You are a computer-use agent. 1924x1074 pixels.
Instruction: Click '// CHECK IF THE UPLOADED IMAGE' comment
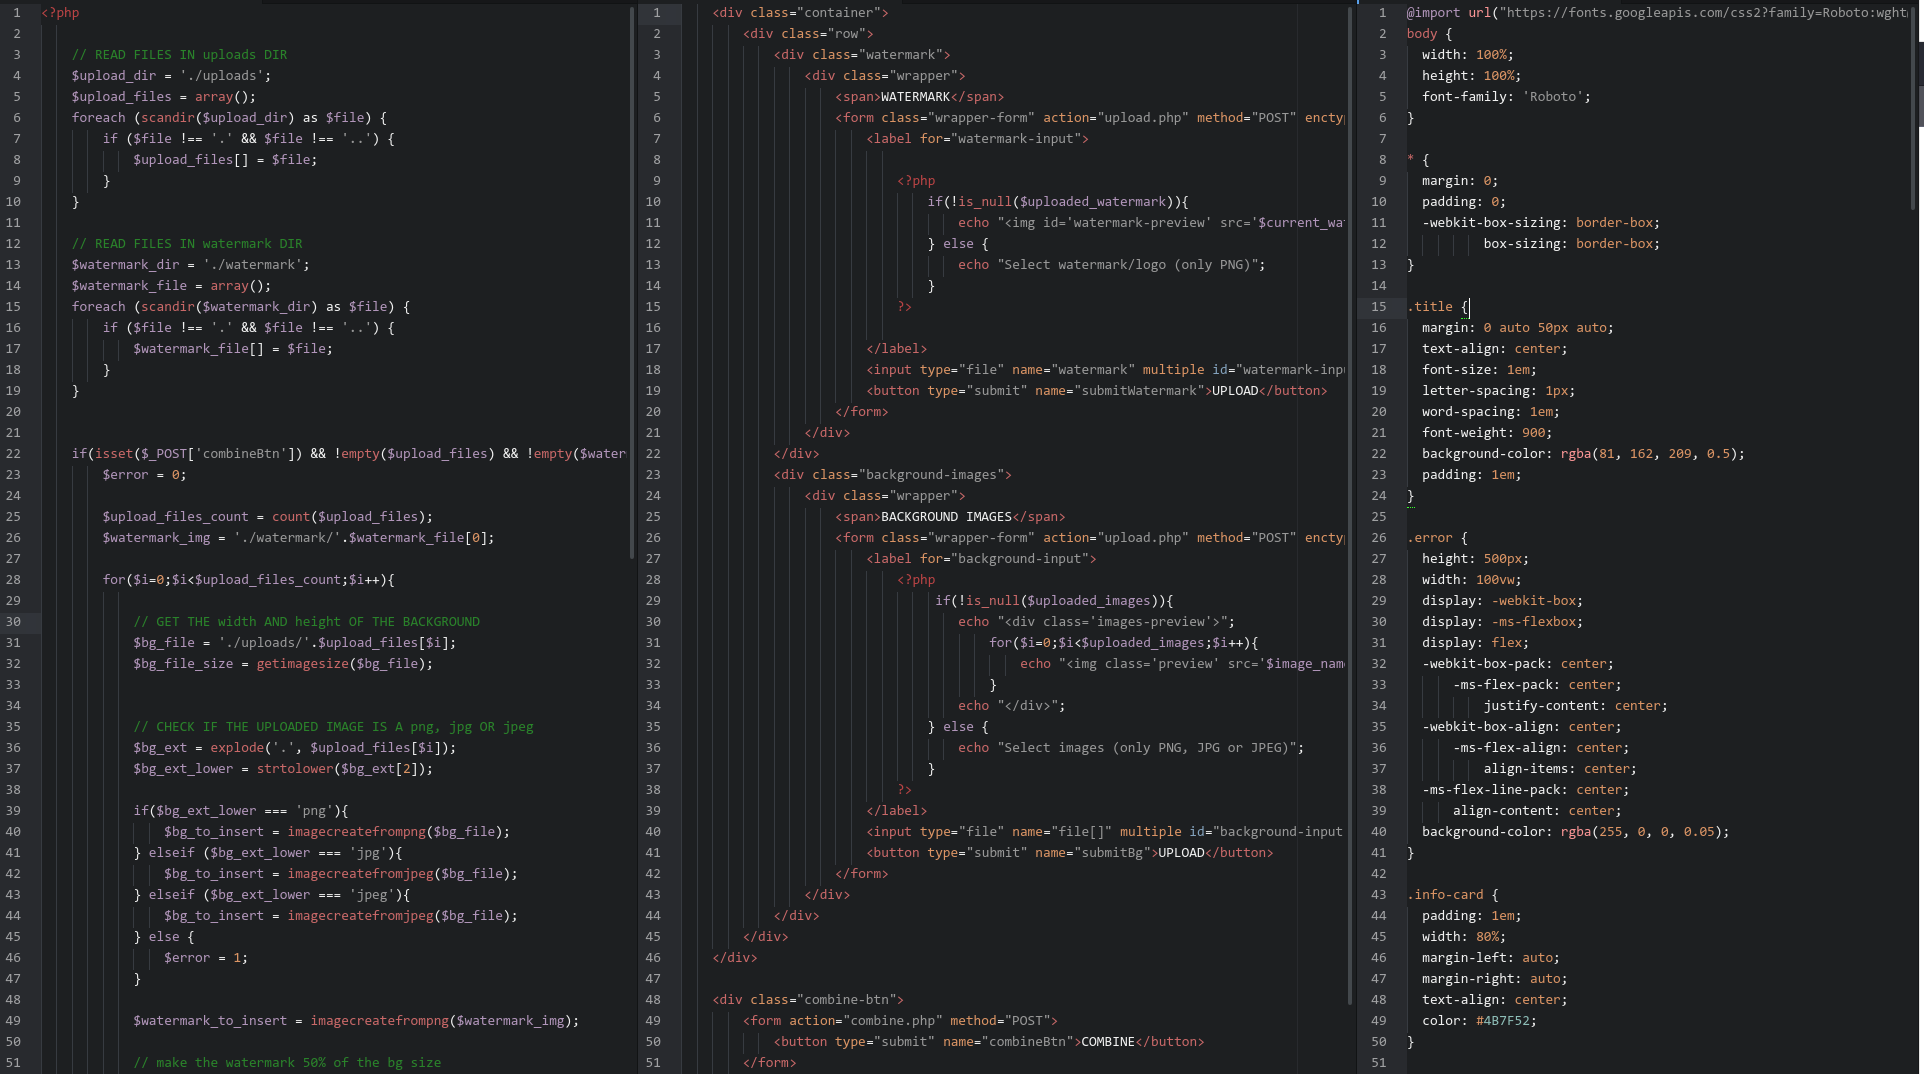coord(333,727)
